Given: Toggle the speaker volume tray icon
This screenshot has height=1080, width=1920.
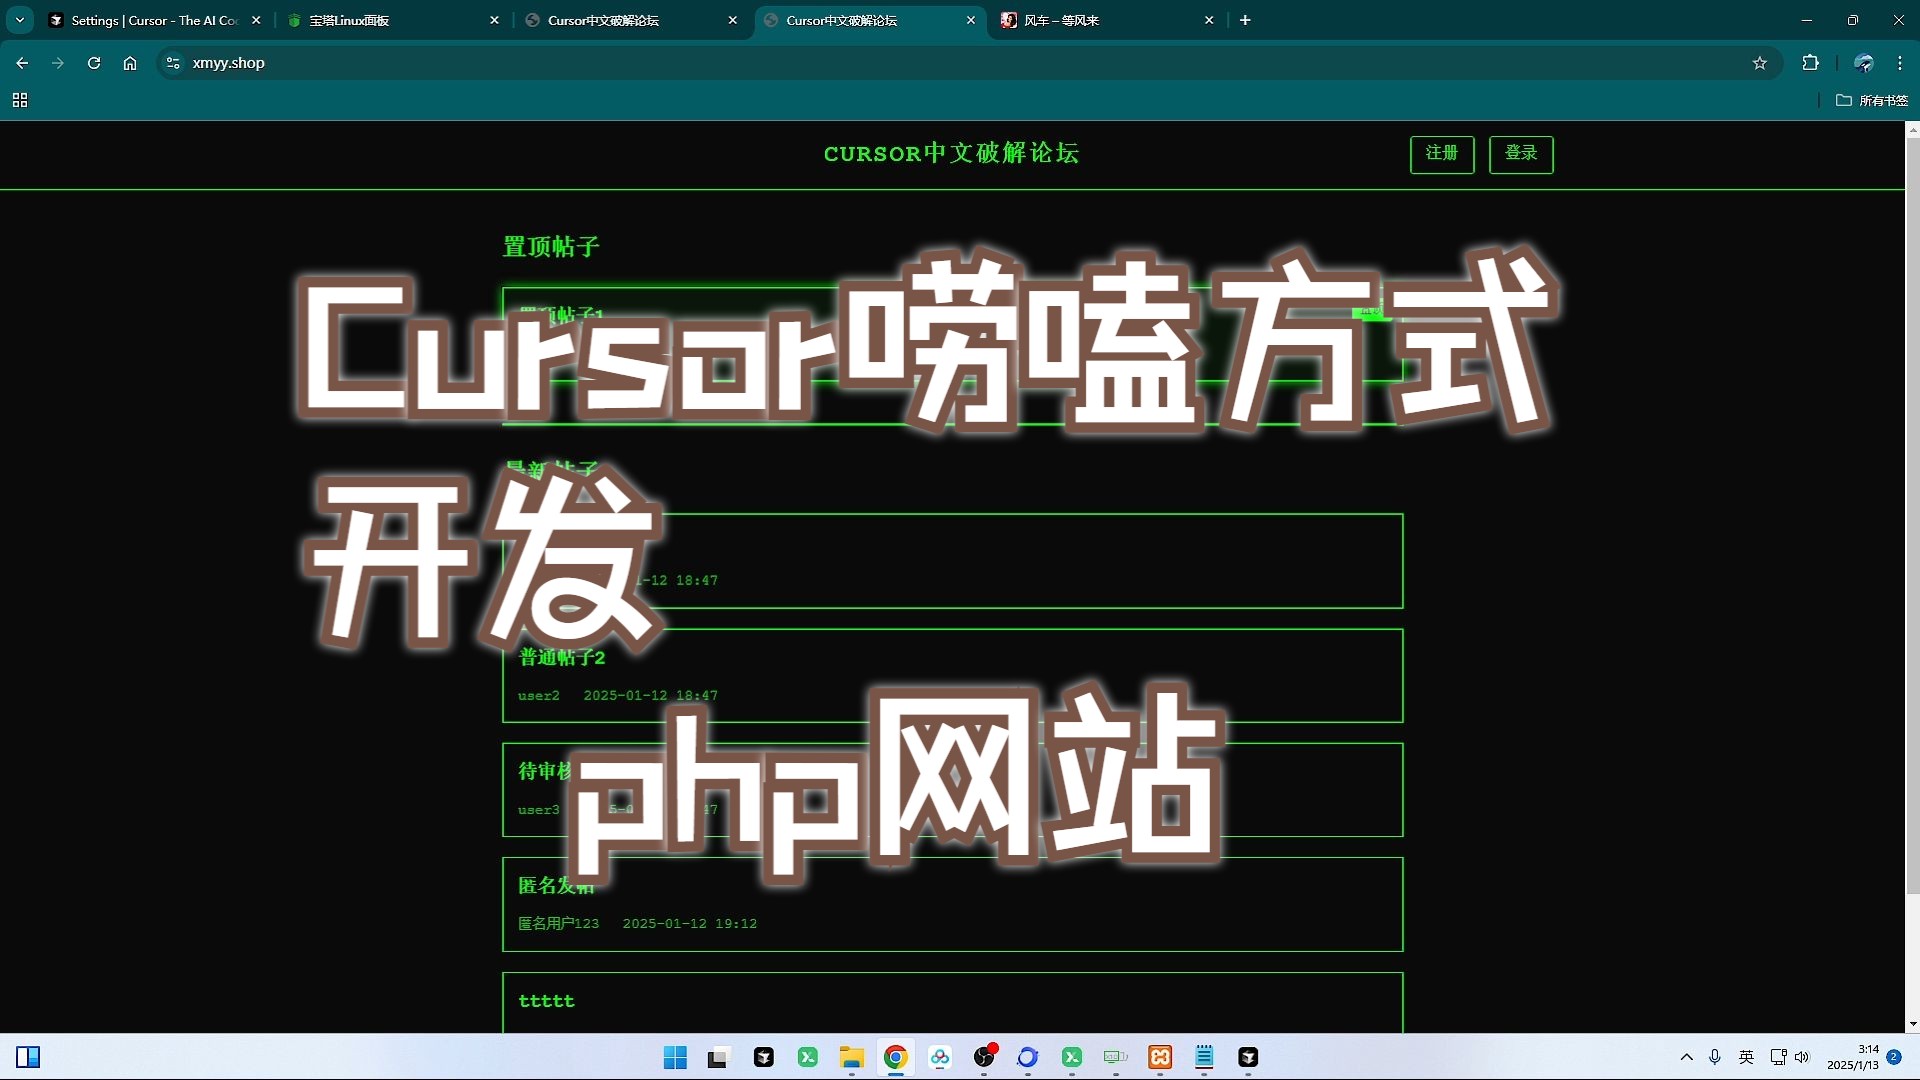Looking at the screenshot, I should [x=1802, y=1057].
